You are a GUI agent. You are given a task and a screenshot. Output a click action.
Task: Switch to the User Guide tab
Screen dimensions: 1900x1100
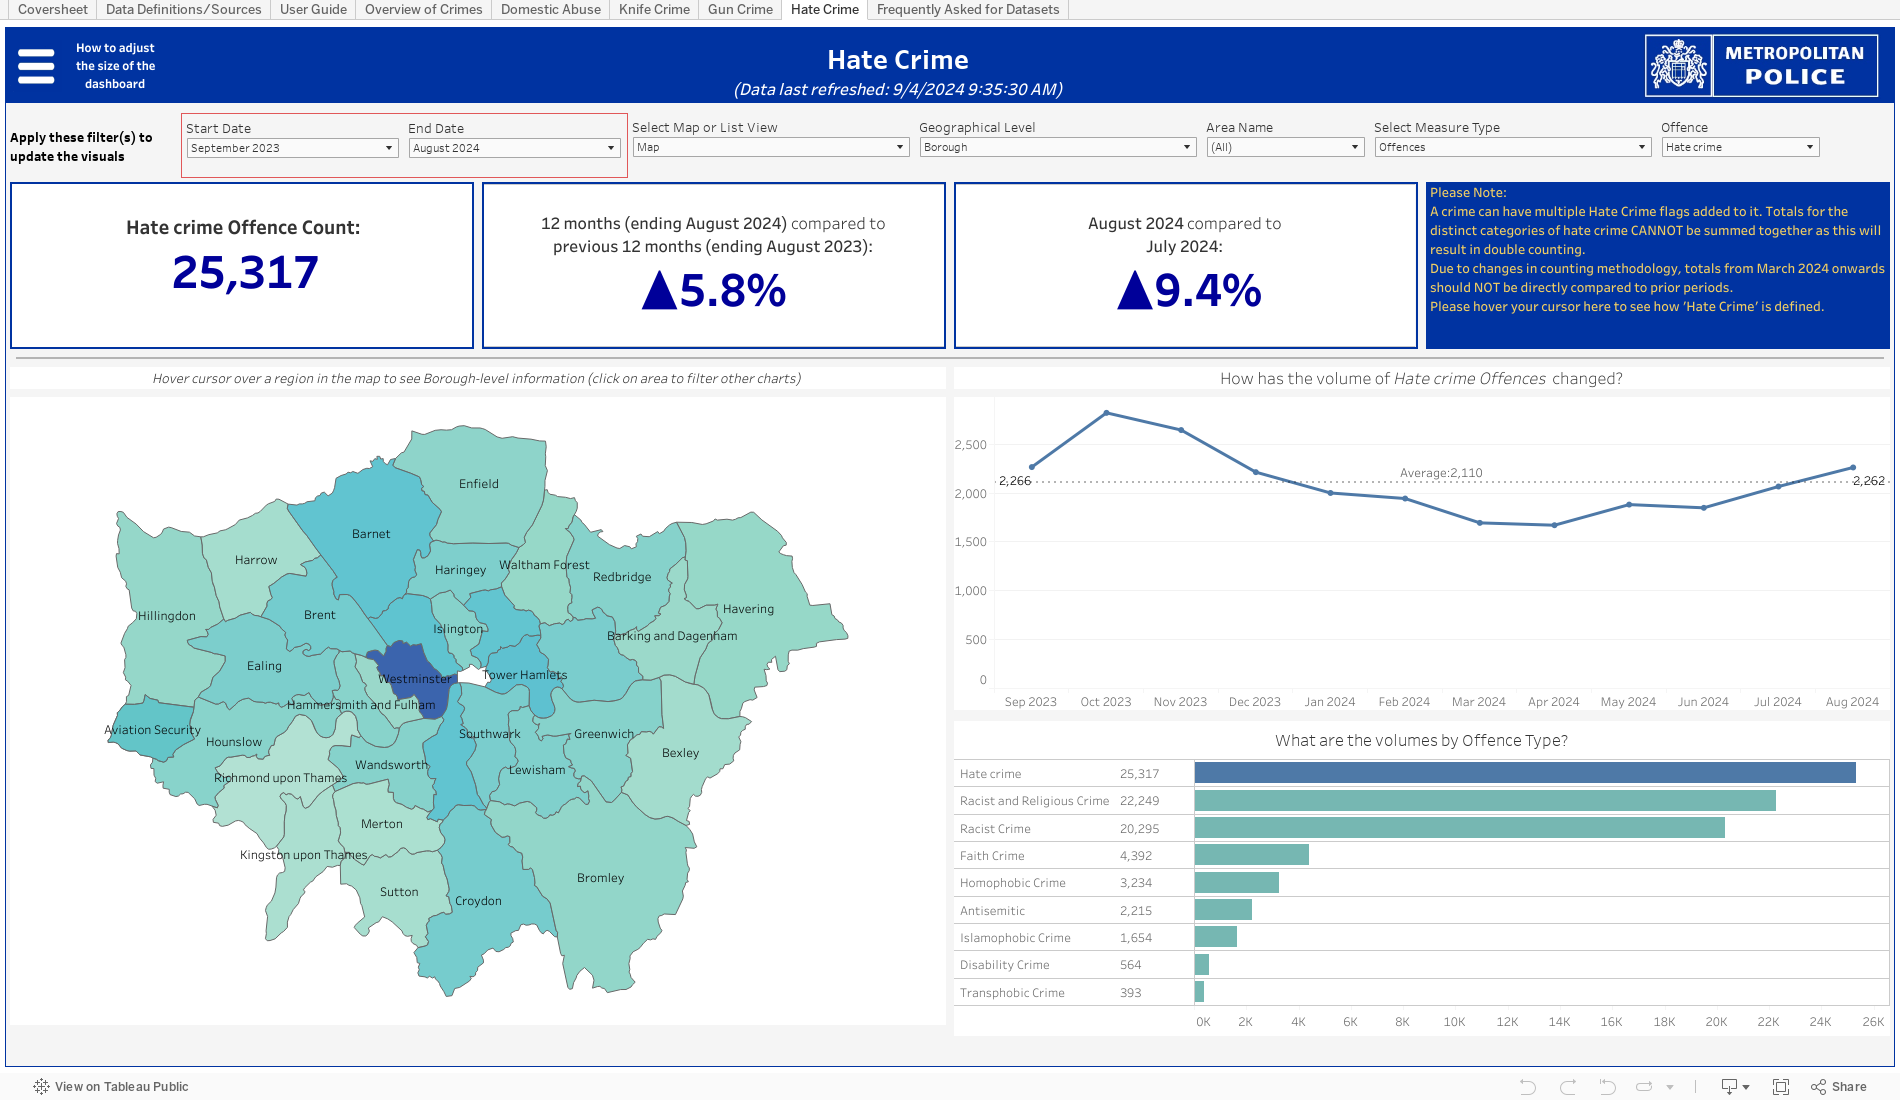tap(313, 9)
